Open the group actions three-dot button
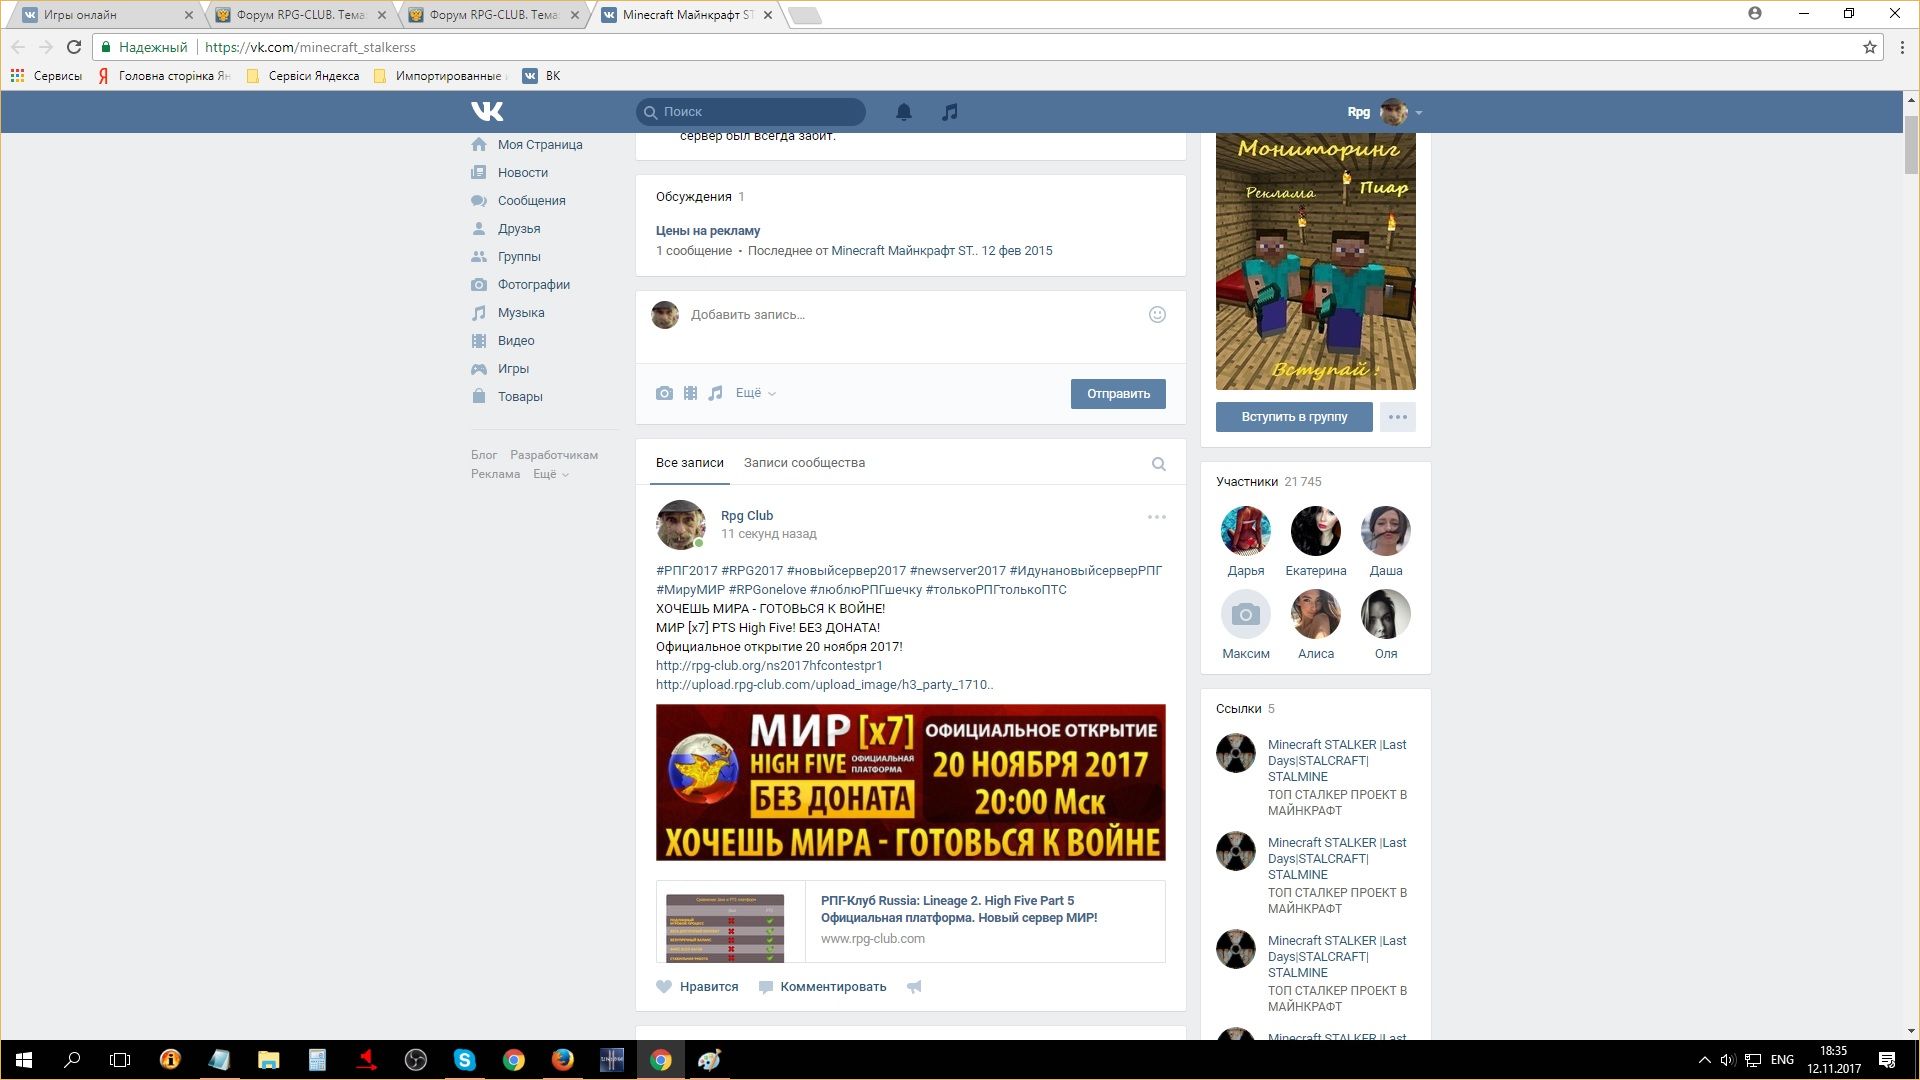 [1397, 417]
